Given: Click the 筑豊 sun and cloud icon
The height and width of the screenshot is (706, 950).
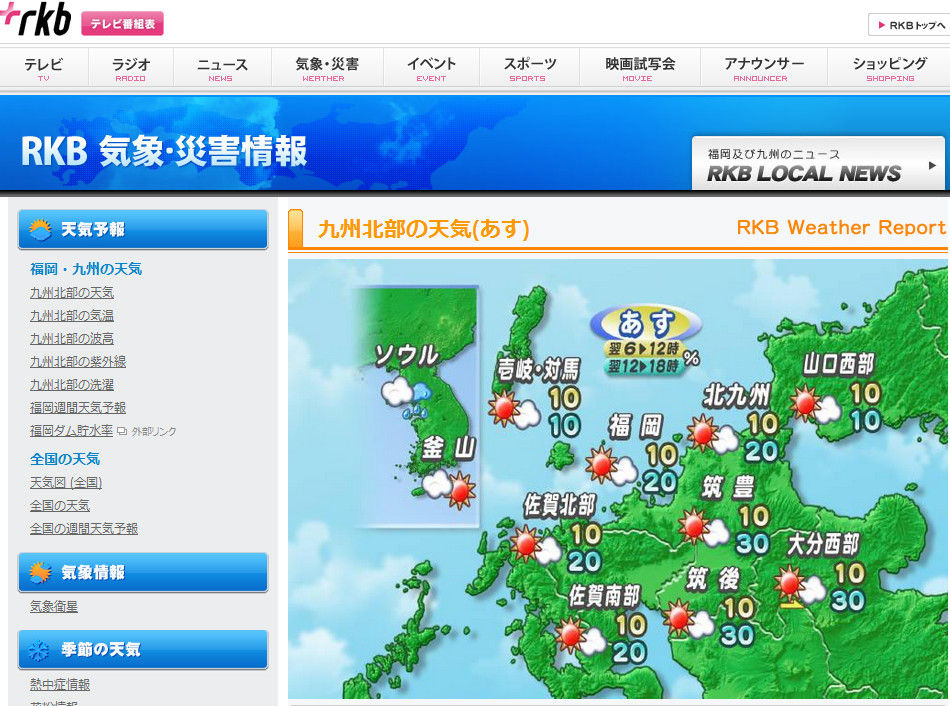Looking at the screenshot, I should 703,527.
